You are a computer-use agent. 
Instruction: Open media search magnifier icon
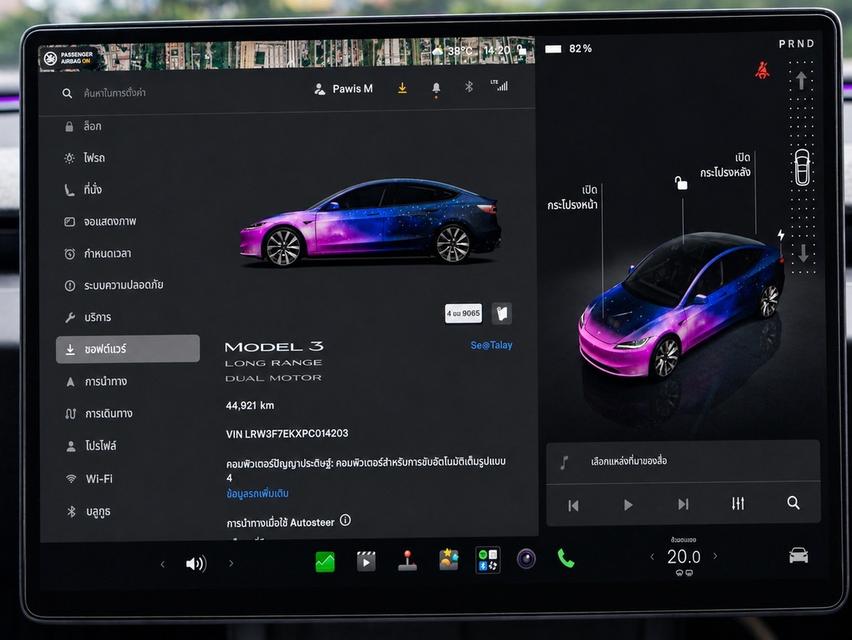click(x=793, y=503)
